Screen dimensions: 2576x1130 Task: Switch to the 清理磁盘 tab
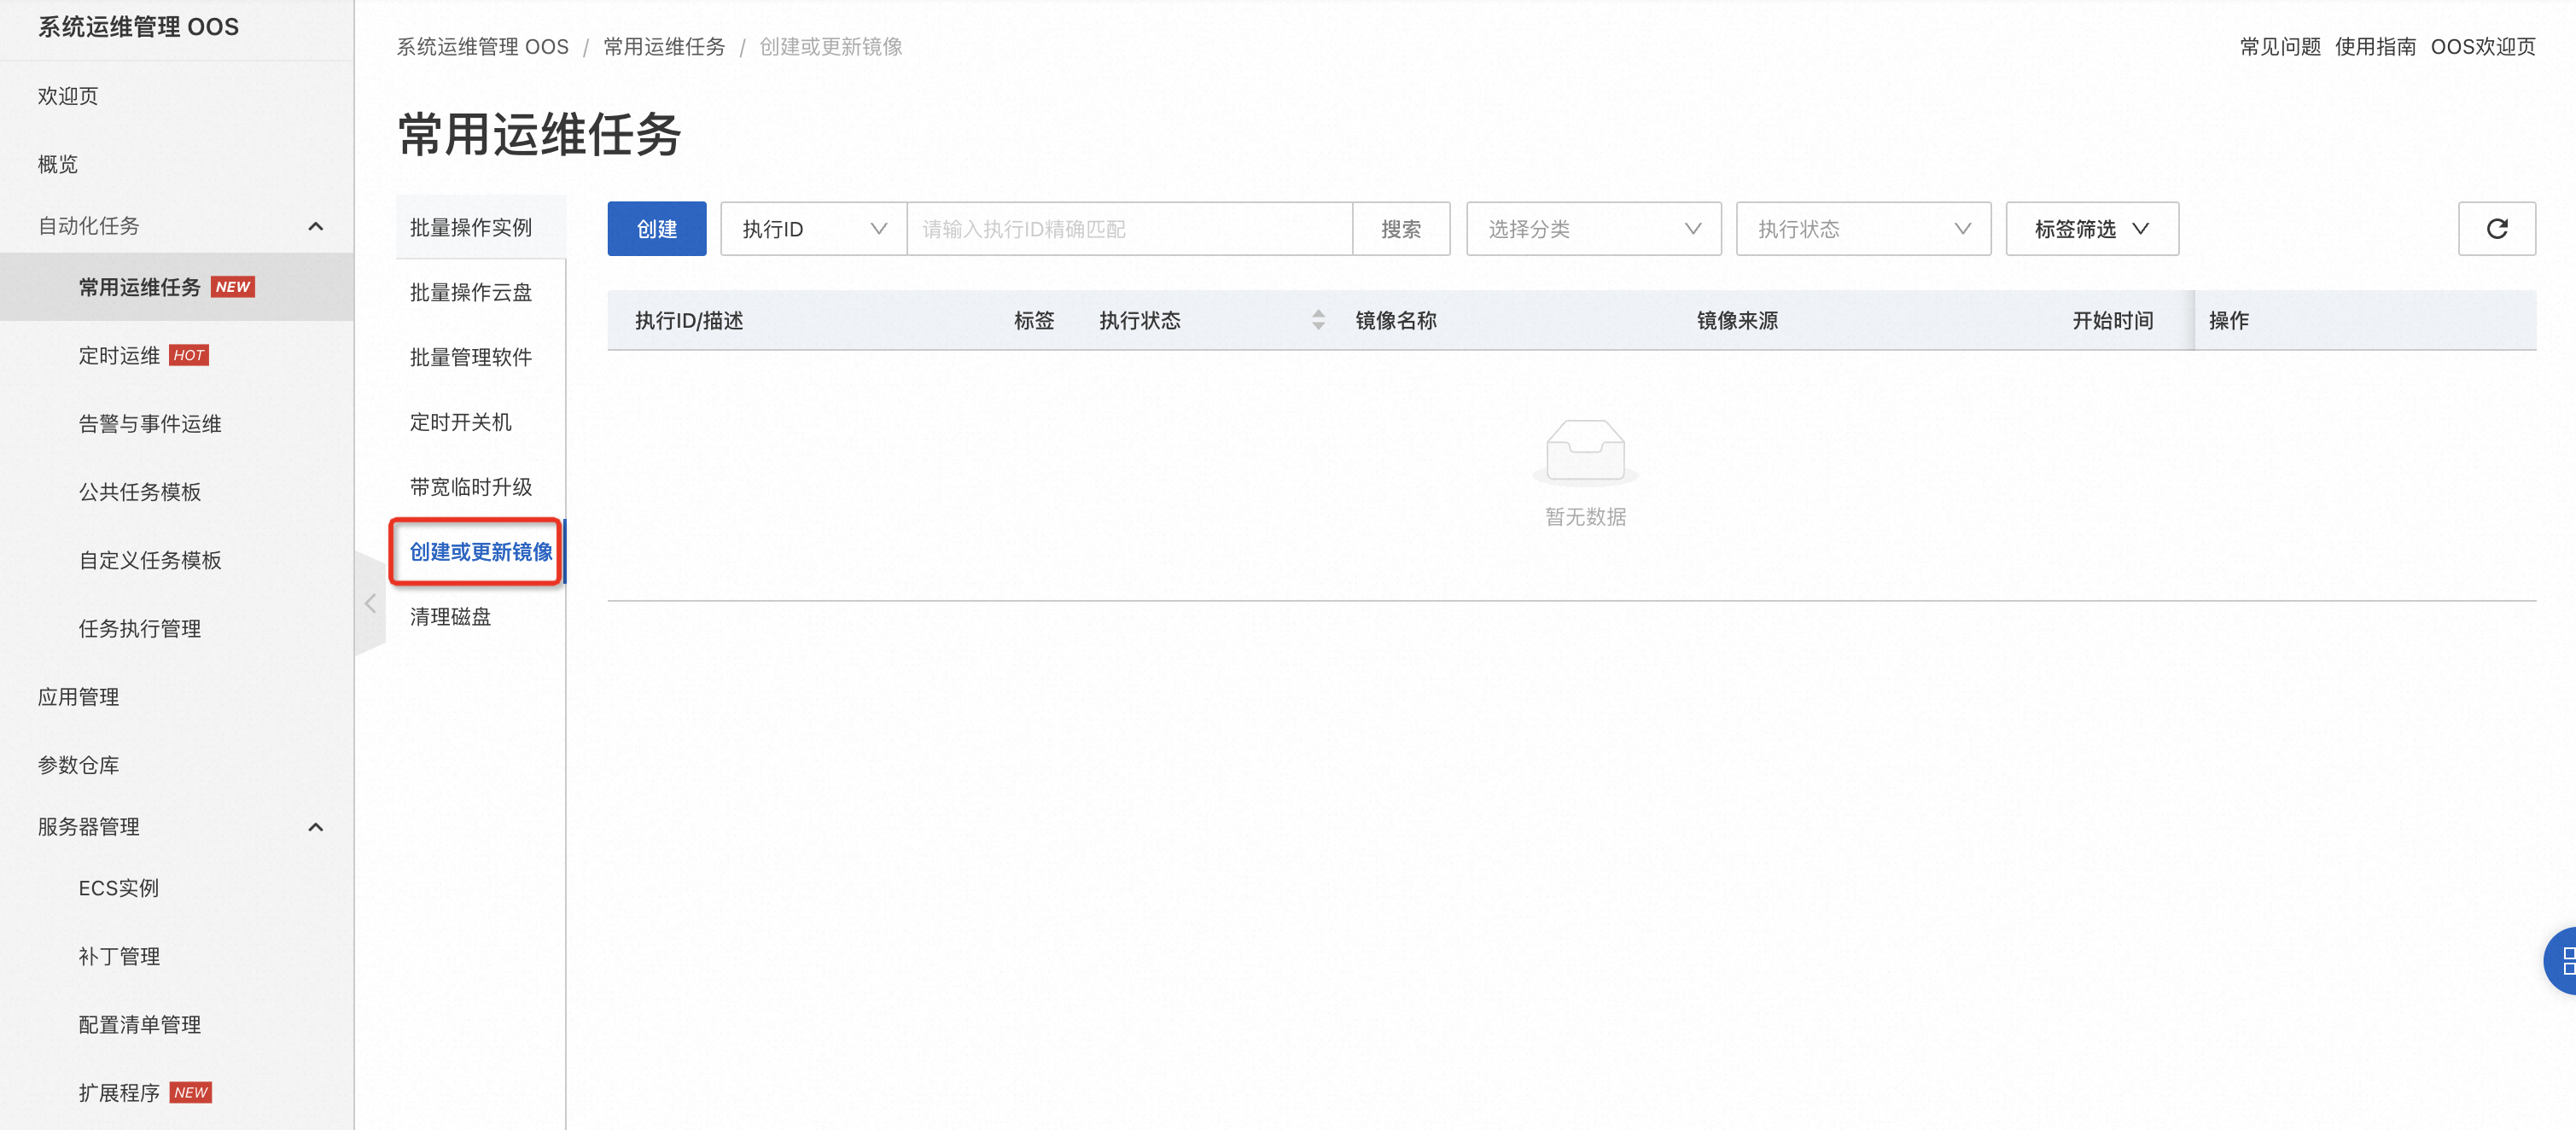(x=450, y=617)
